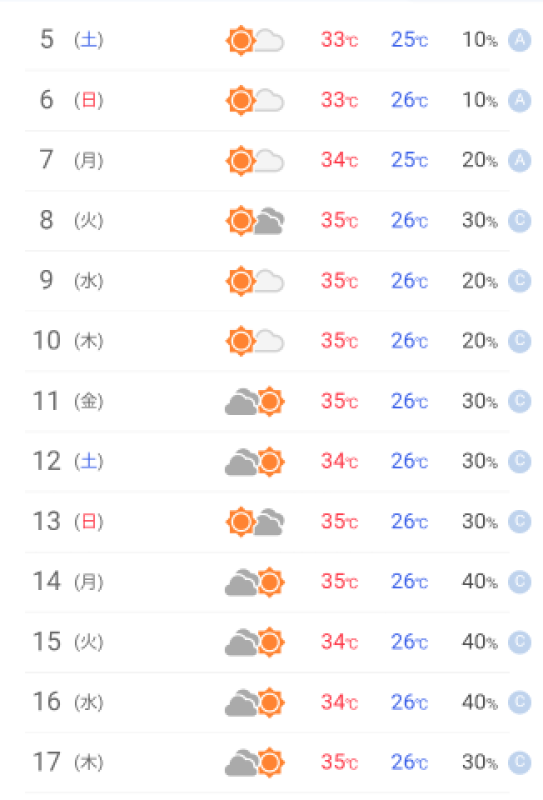543x800 pixels.
Task: Click the reliability C badge for day 12
Action: (x=520, y=461)
